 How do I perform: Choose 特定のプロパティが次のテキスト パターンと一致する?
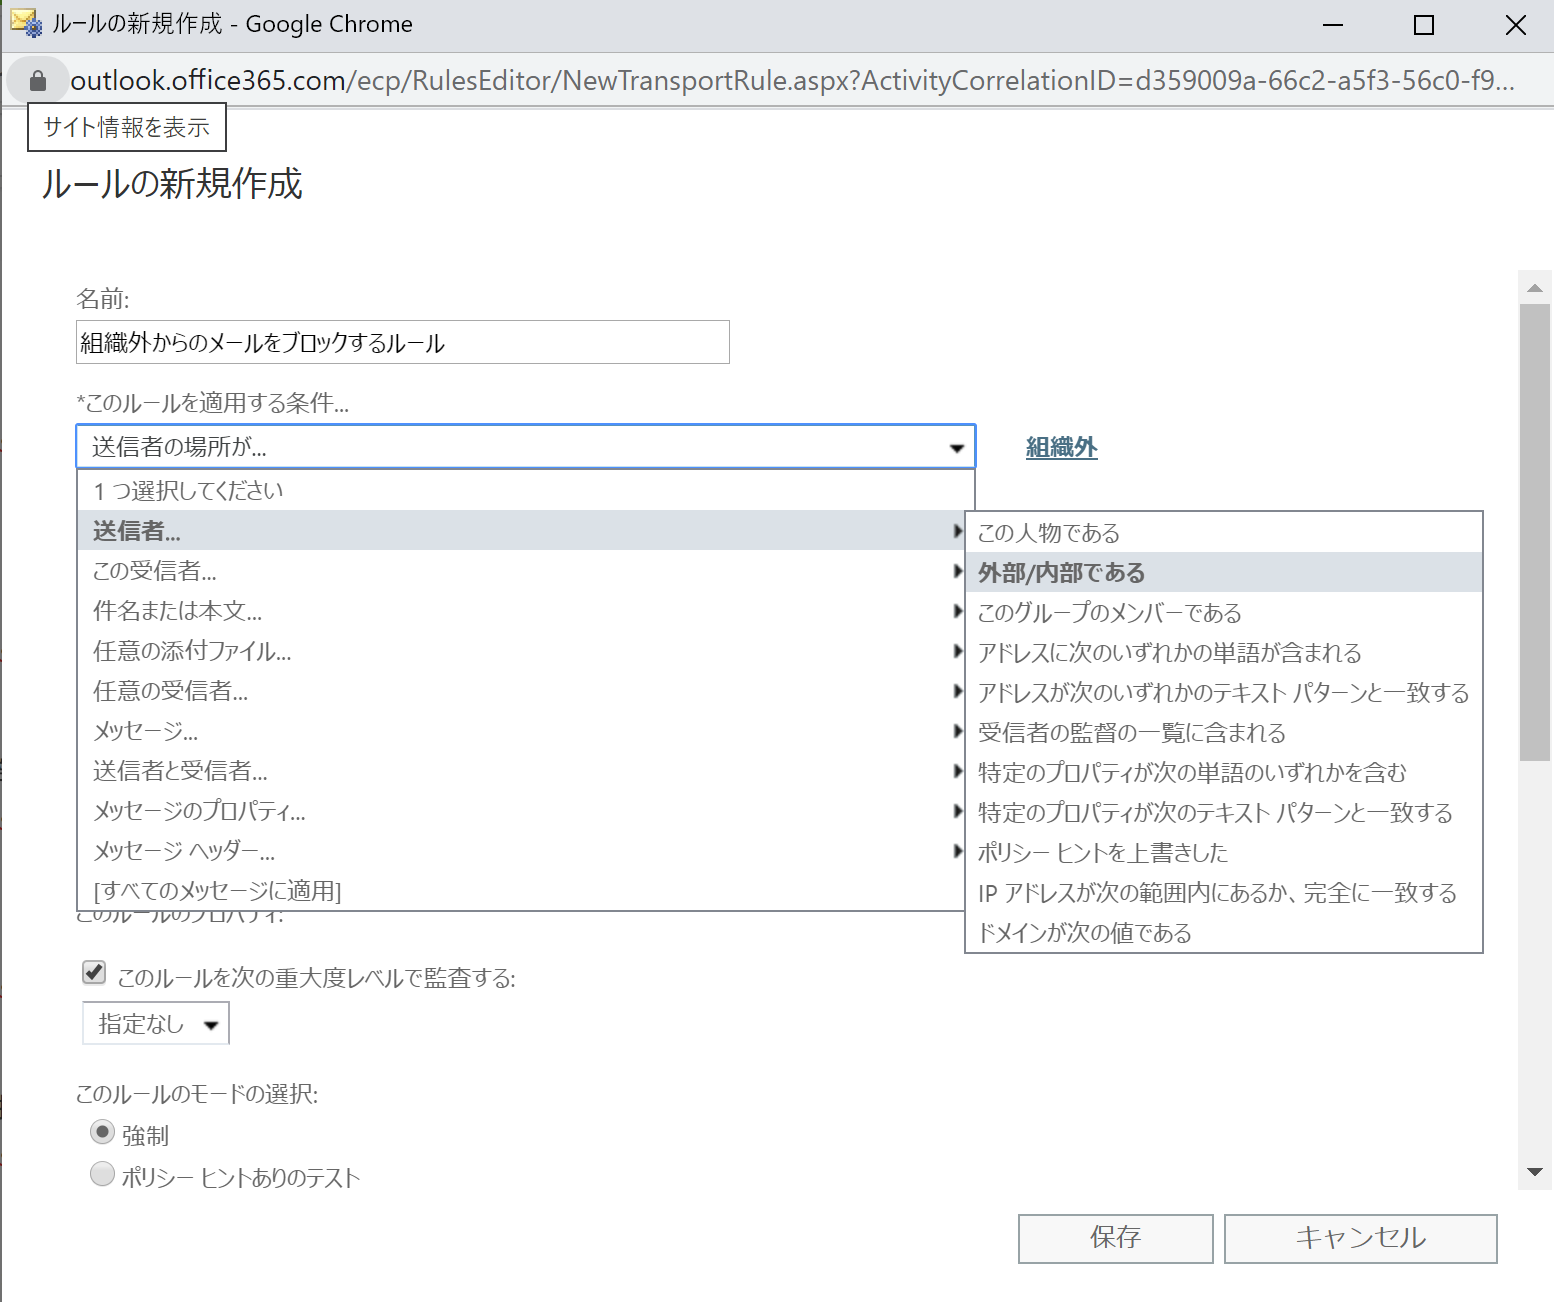coord(1223,812)
